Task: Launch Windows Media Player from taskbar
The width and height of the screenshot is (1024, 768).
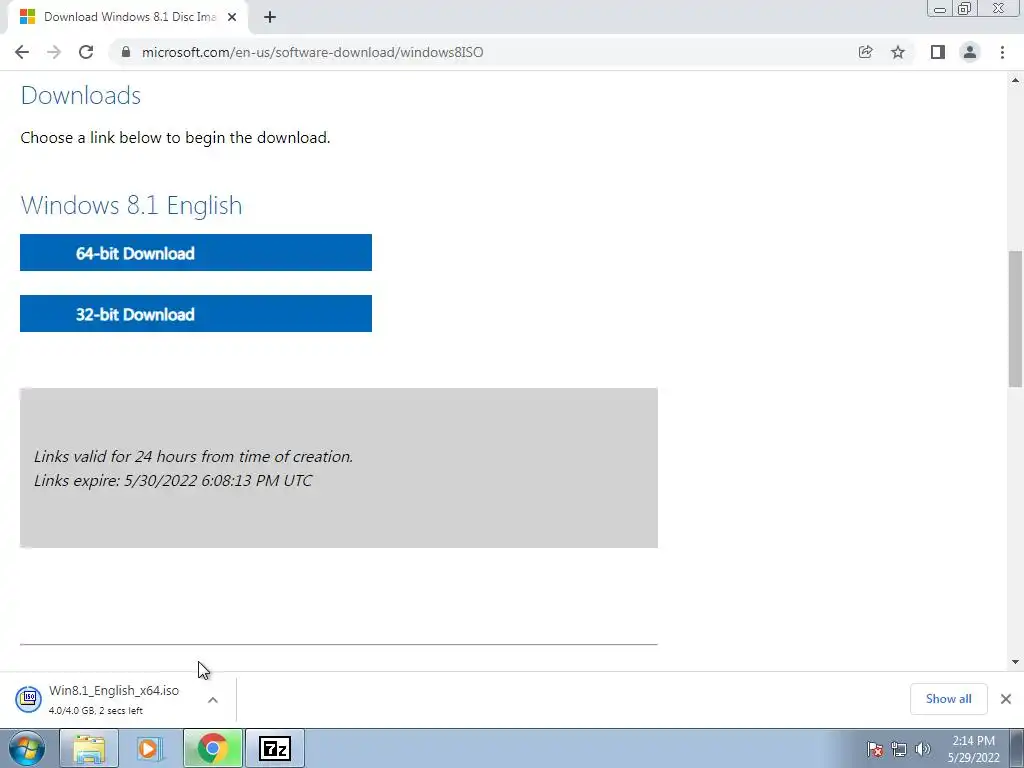Action: tap(150, 748)
